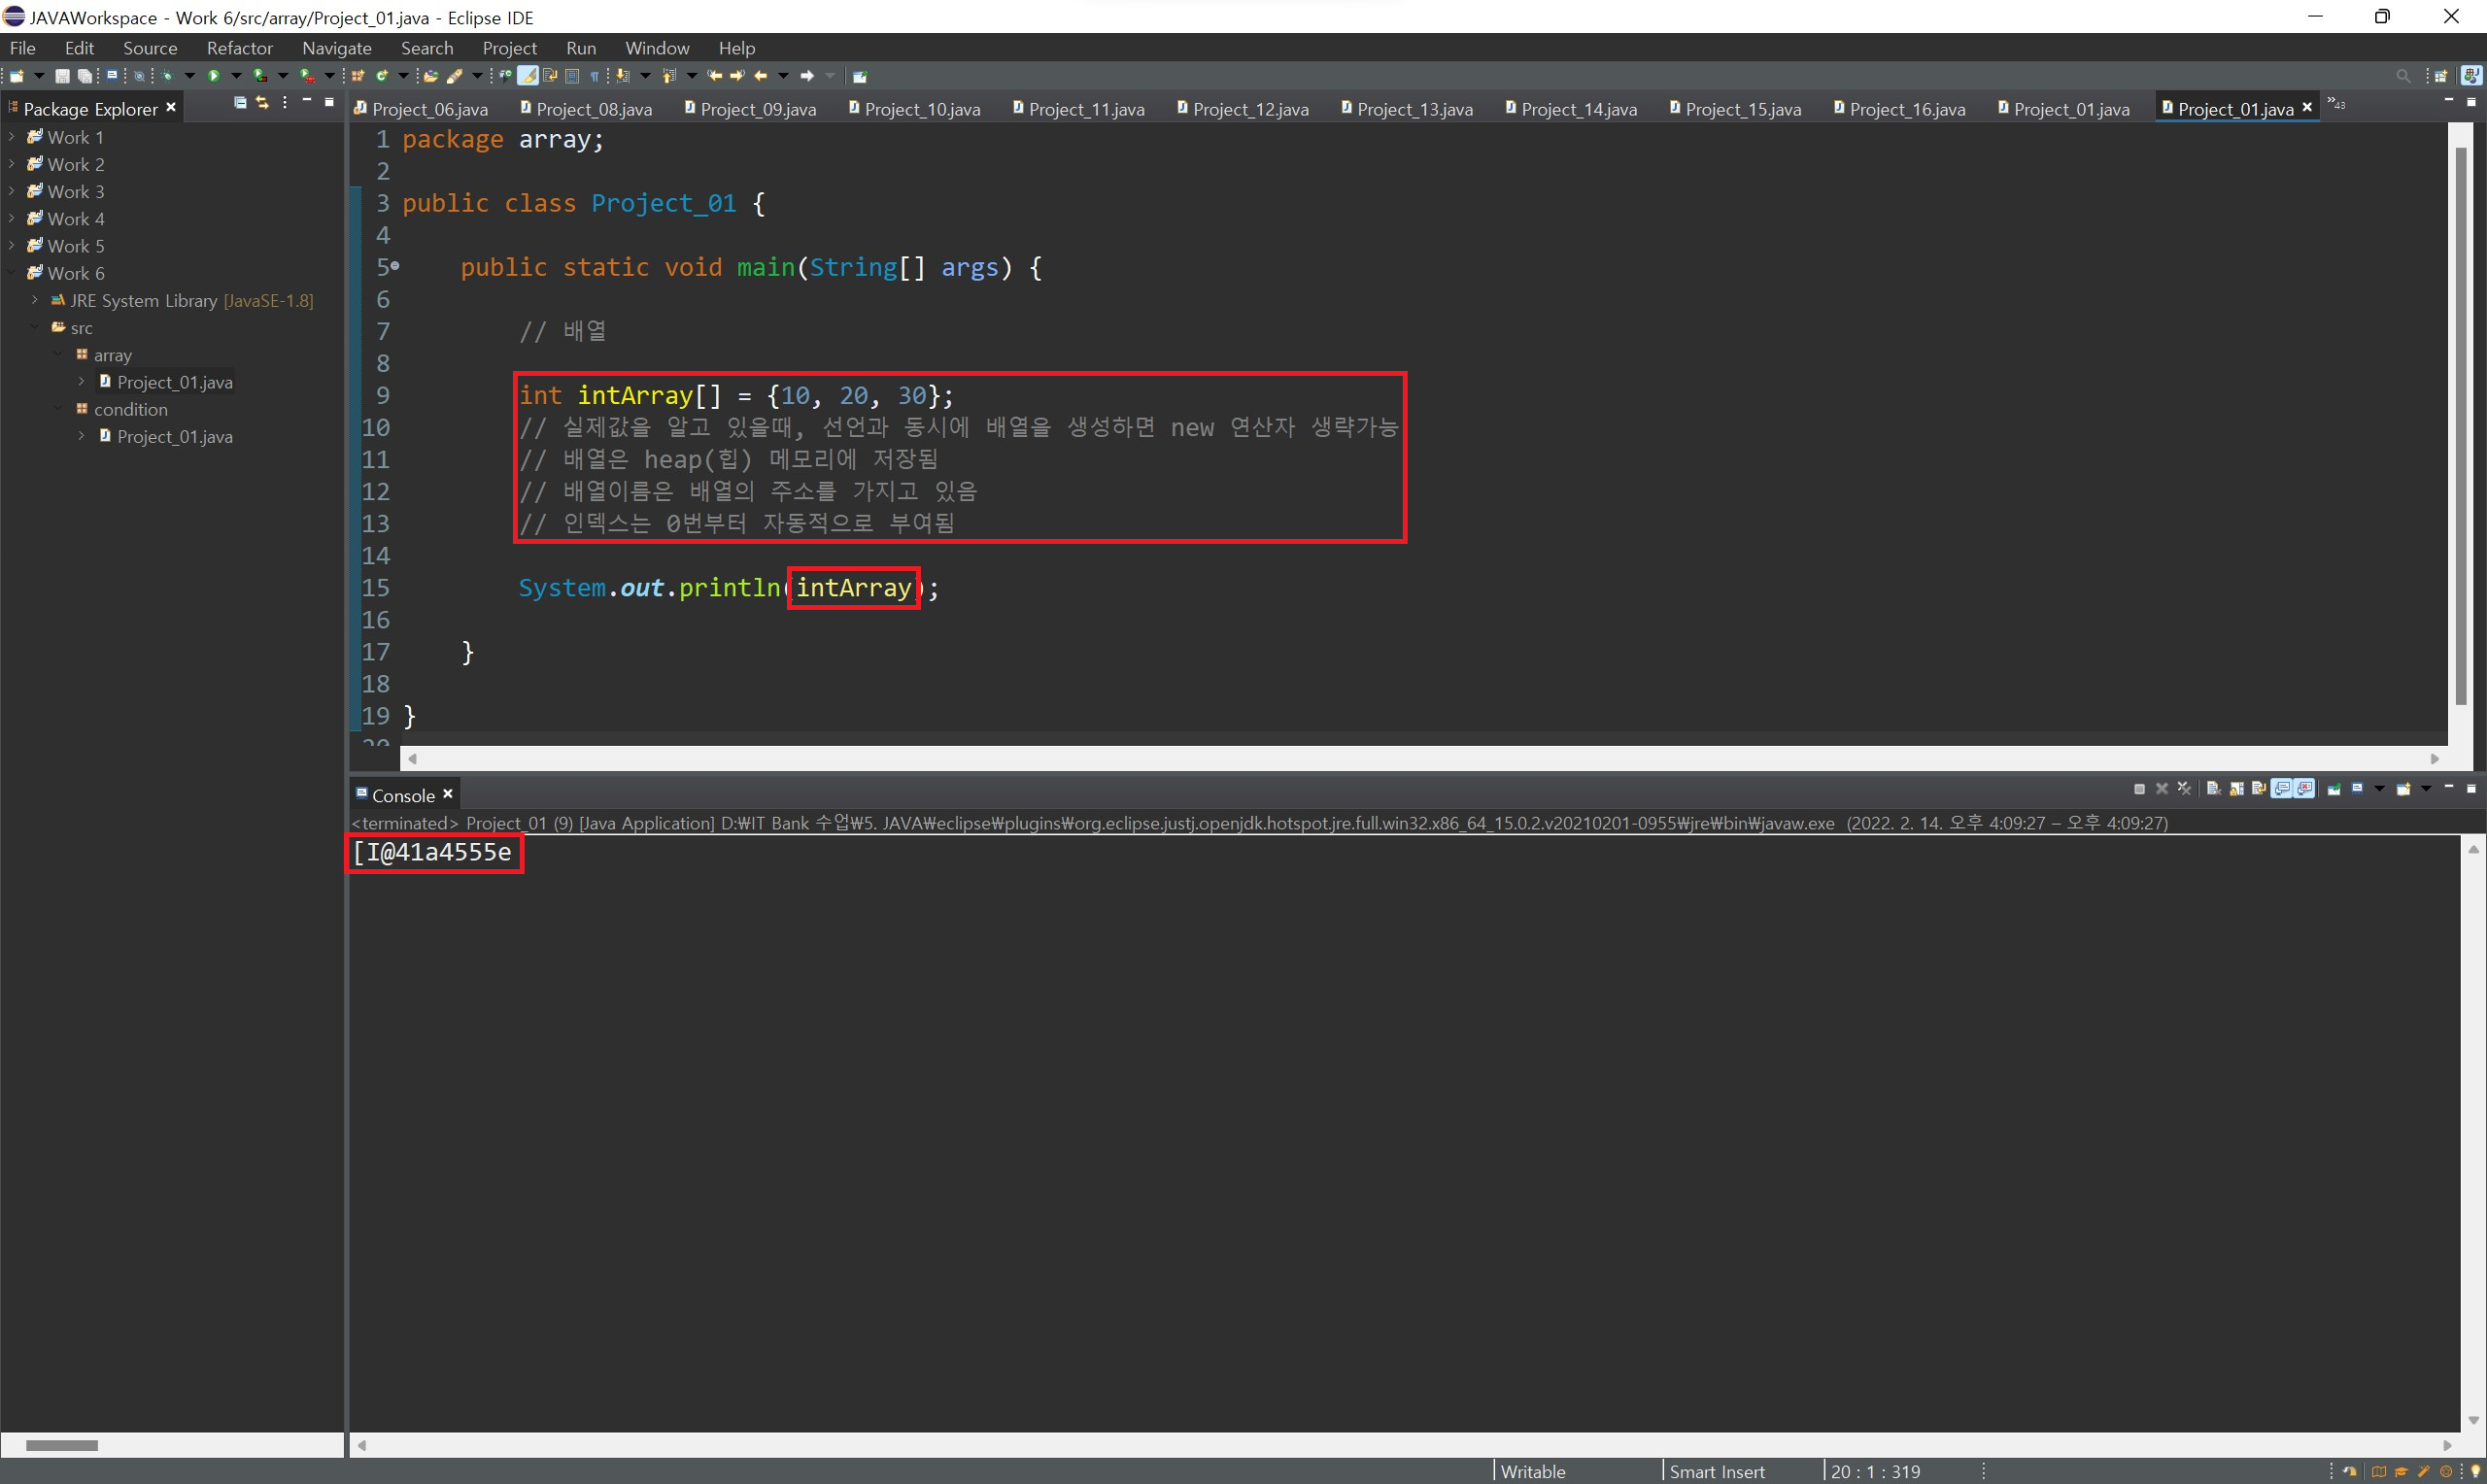Toggle Mark Occurrences highlighter button
Screen dimensions: 2487x1484
coord(528,76)
